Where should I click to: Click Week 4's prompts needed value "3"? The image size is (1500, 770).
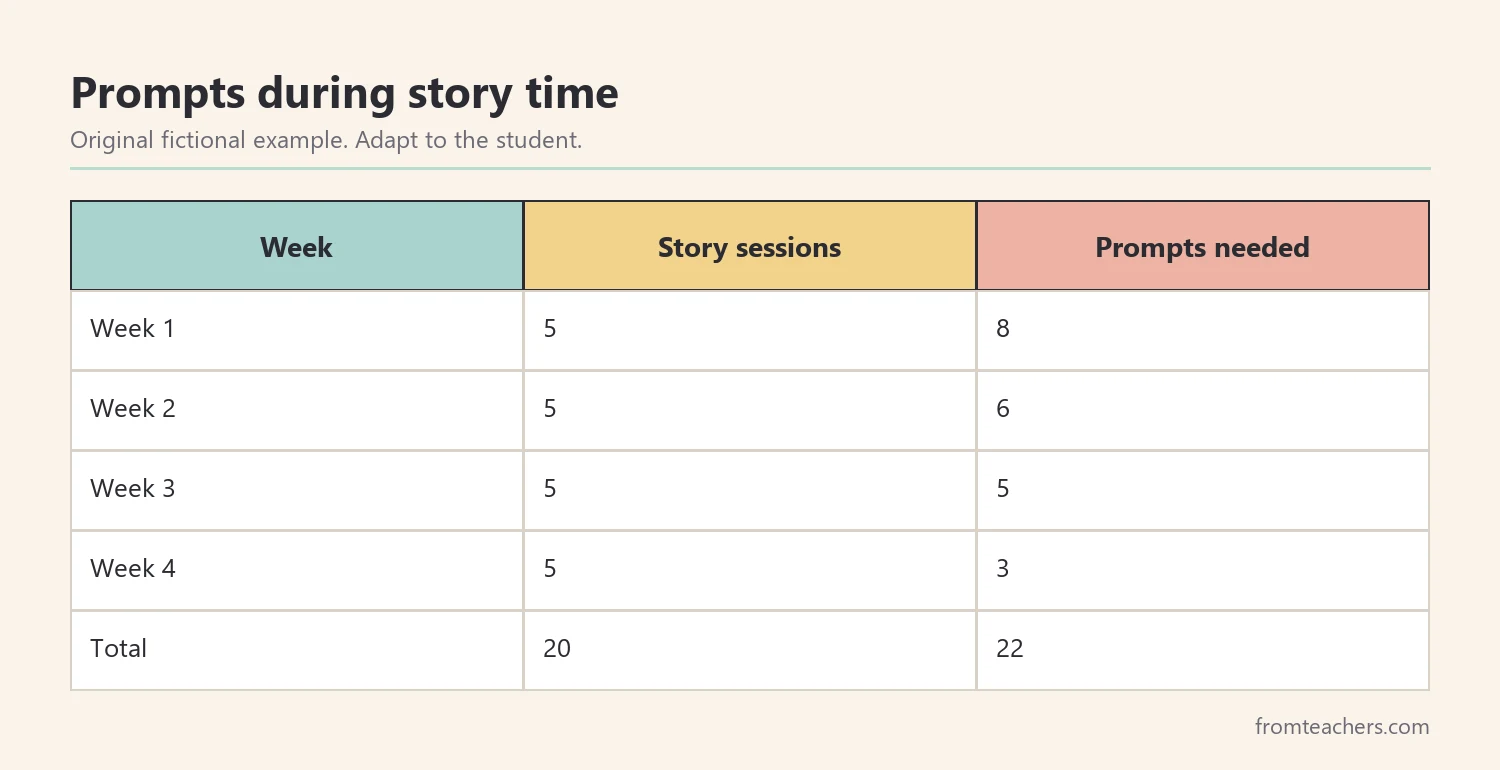[x=1003, y=569]
